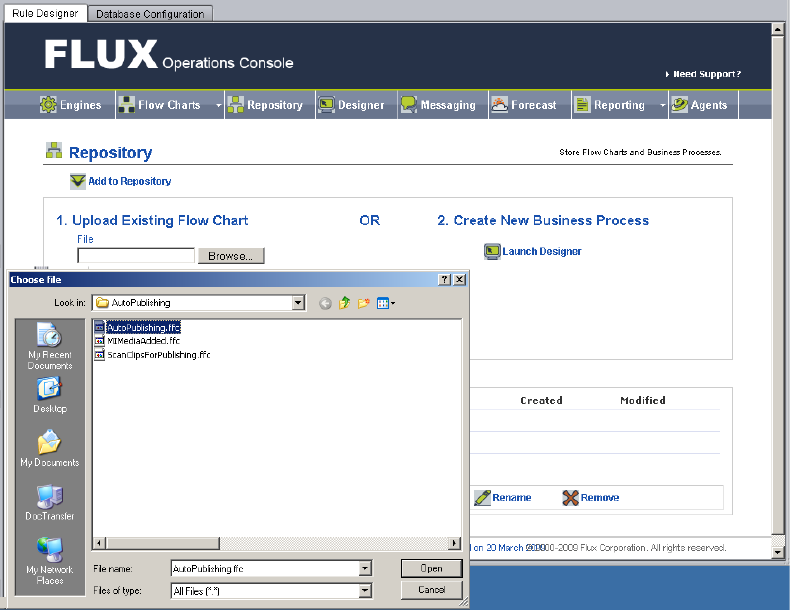Click the Forecast weather icon
The height and width of the screenshot is (610, 790).
[x=499, y=105]
